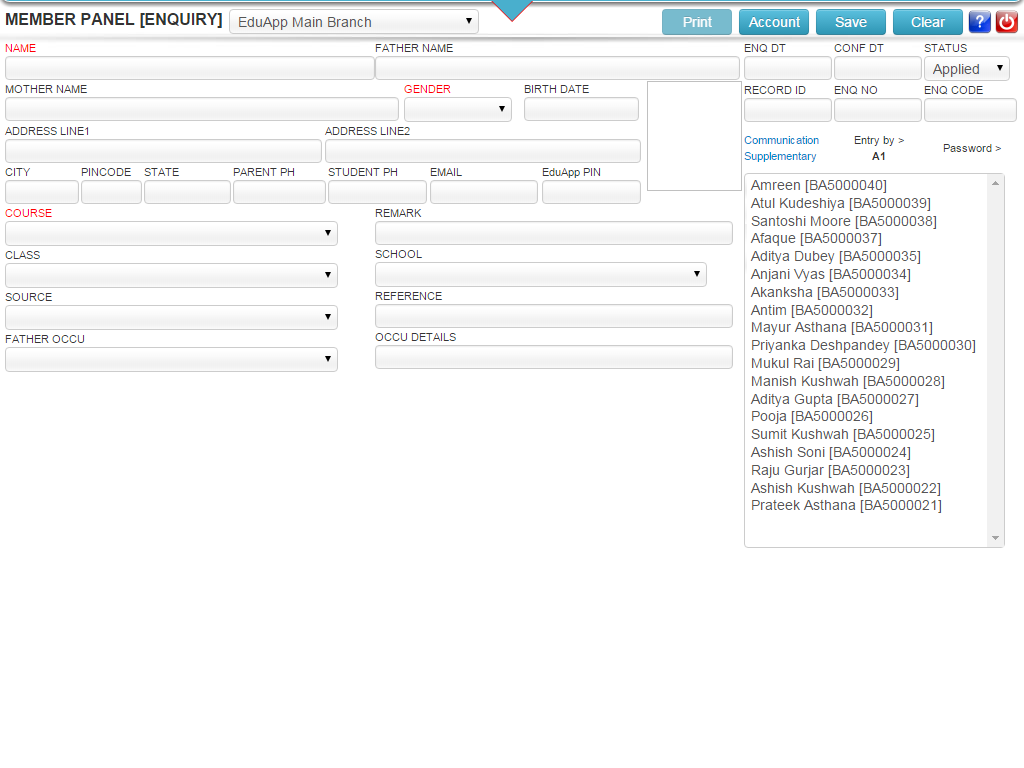Select Priyanka Deshpandey [BA5000030]
This screenshot has height=768, width=1024.
pyautogui.click(x=863, y=345)
